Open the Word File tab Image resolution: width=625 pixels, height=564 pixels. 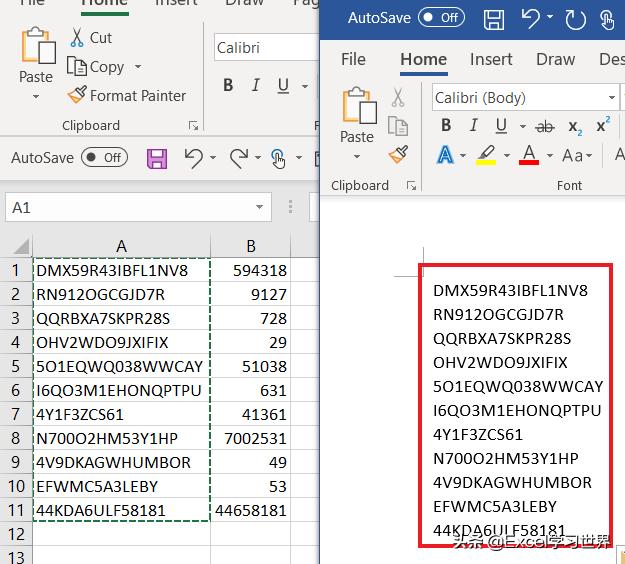tap(353, 59)
